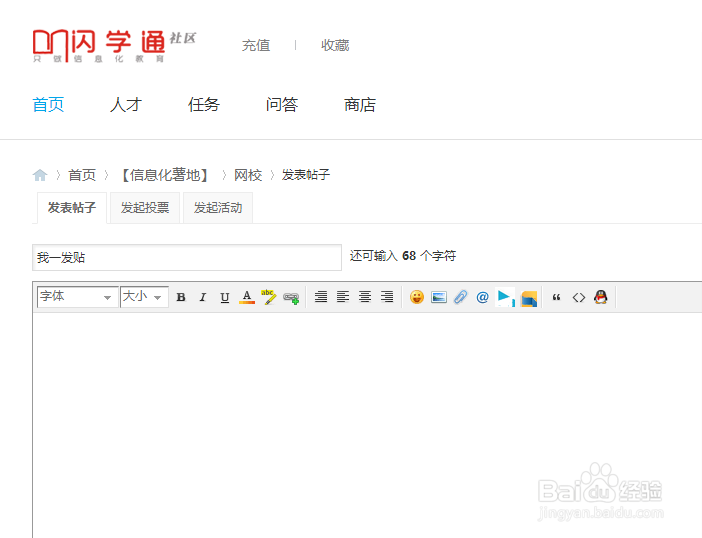This screenshot has width=702, height=538.
Task: Click the blue play media icon
Action: (505, 298)
